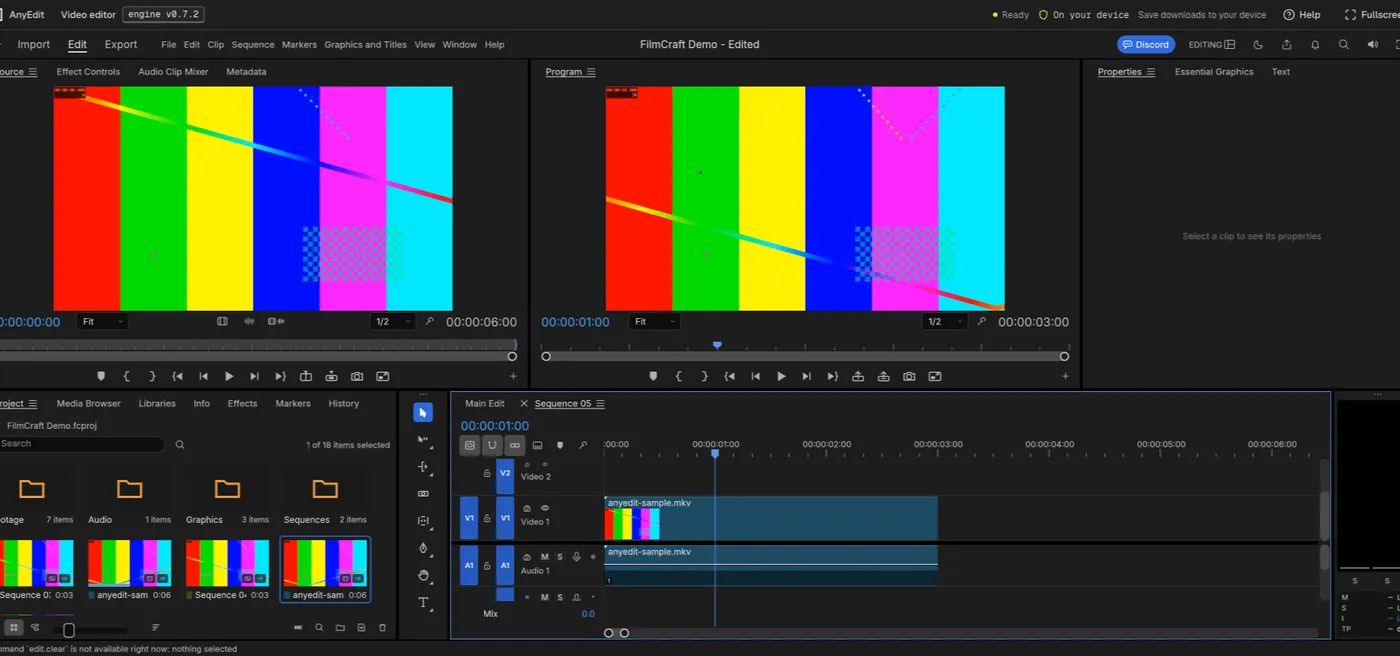Image resolution: width=1400 pixels, height=656 pixels.
Task: Open notifications bell icon
Action: pyautogui.click(x=1315, y=44)
